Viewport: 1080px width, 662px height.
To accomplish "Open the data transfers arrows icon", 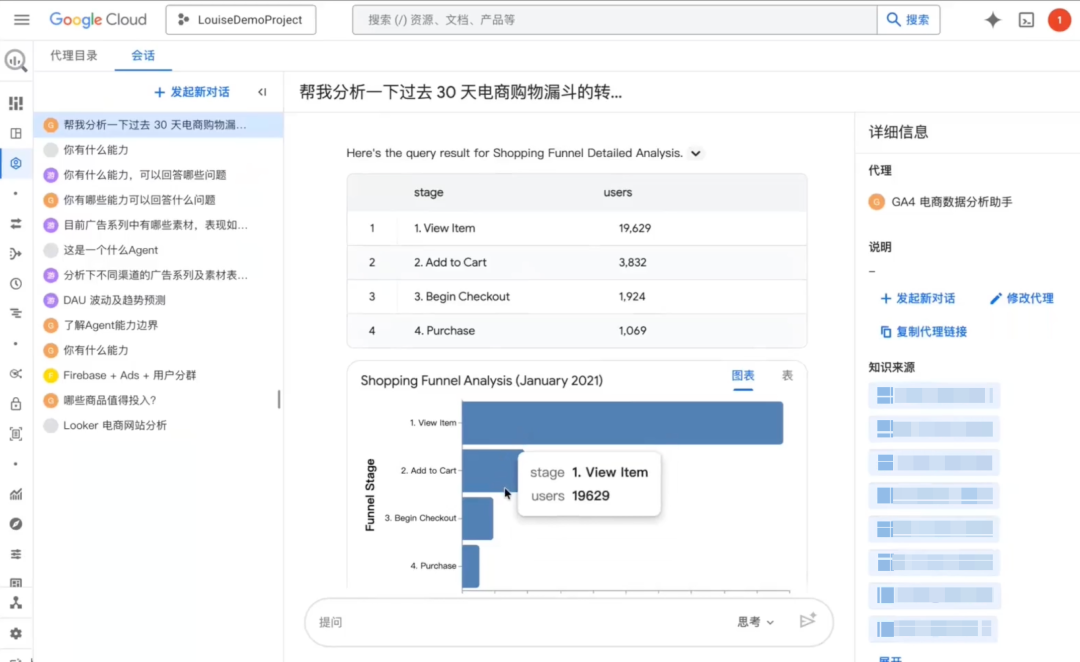I will pos(16,224).
